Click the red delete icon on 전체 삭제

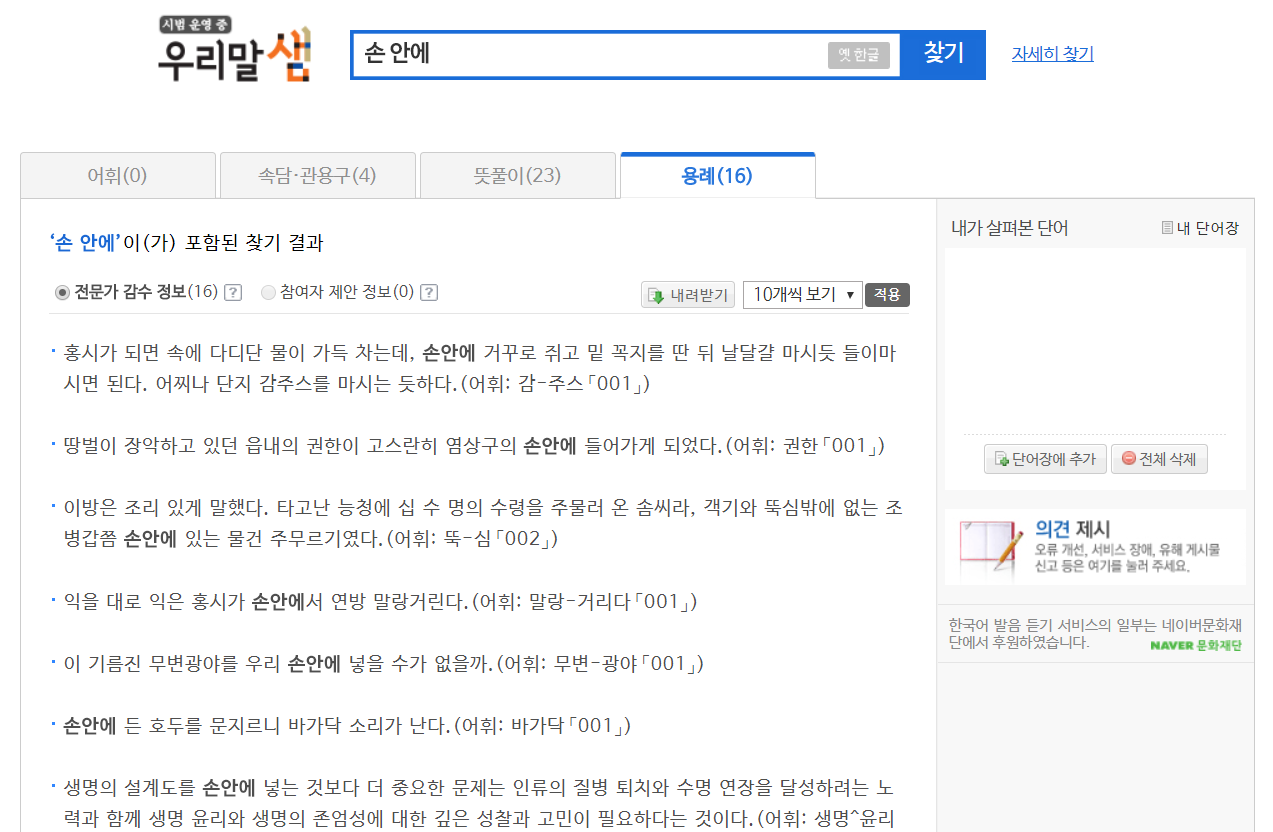tap(1129, 458)
